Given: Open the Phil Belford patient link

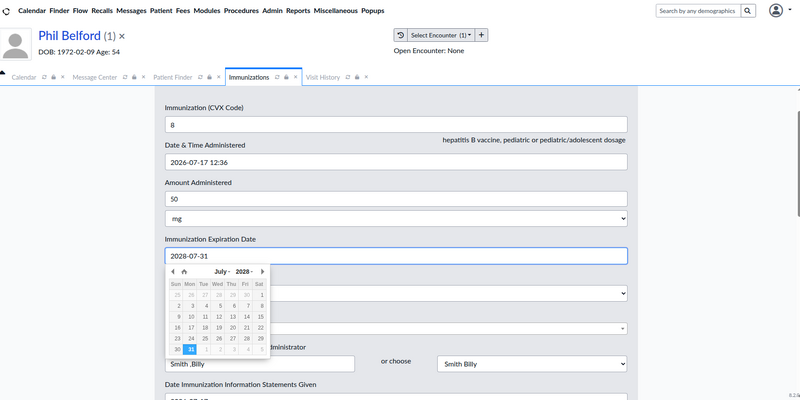Looking at the screenshot, I should pos(69,36).
